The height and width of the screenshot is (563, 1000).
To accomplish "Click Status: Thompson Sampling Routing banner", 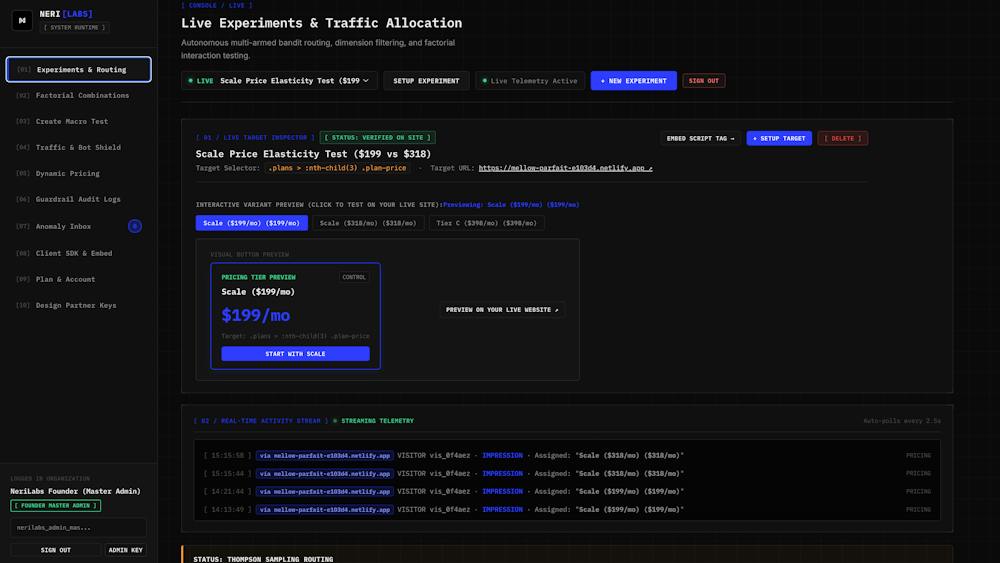I will (567, 555).
